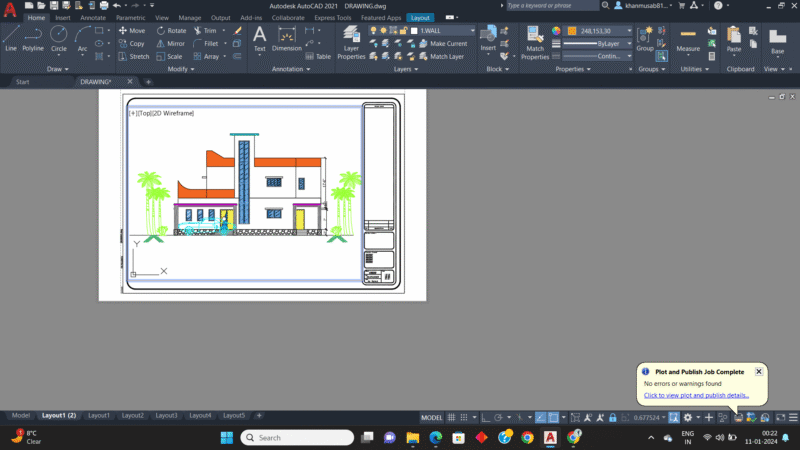Select the Dimension tool
The image size is (800, 450).
pos(287,39)
